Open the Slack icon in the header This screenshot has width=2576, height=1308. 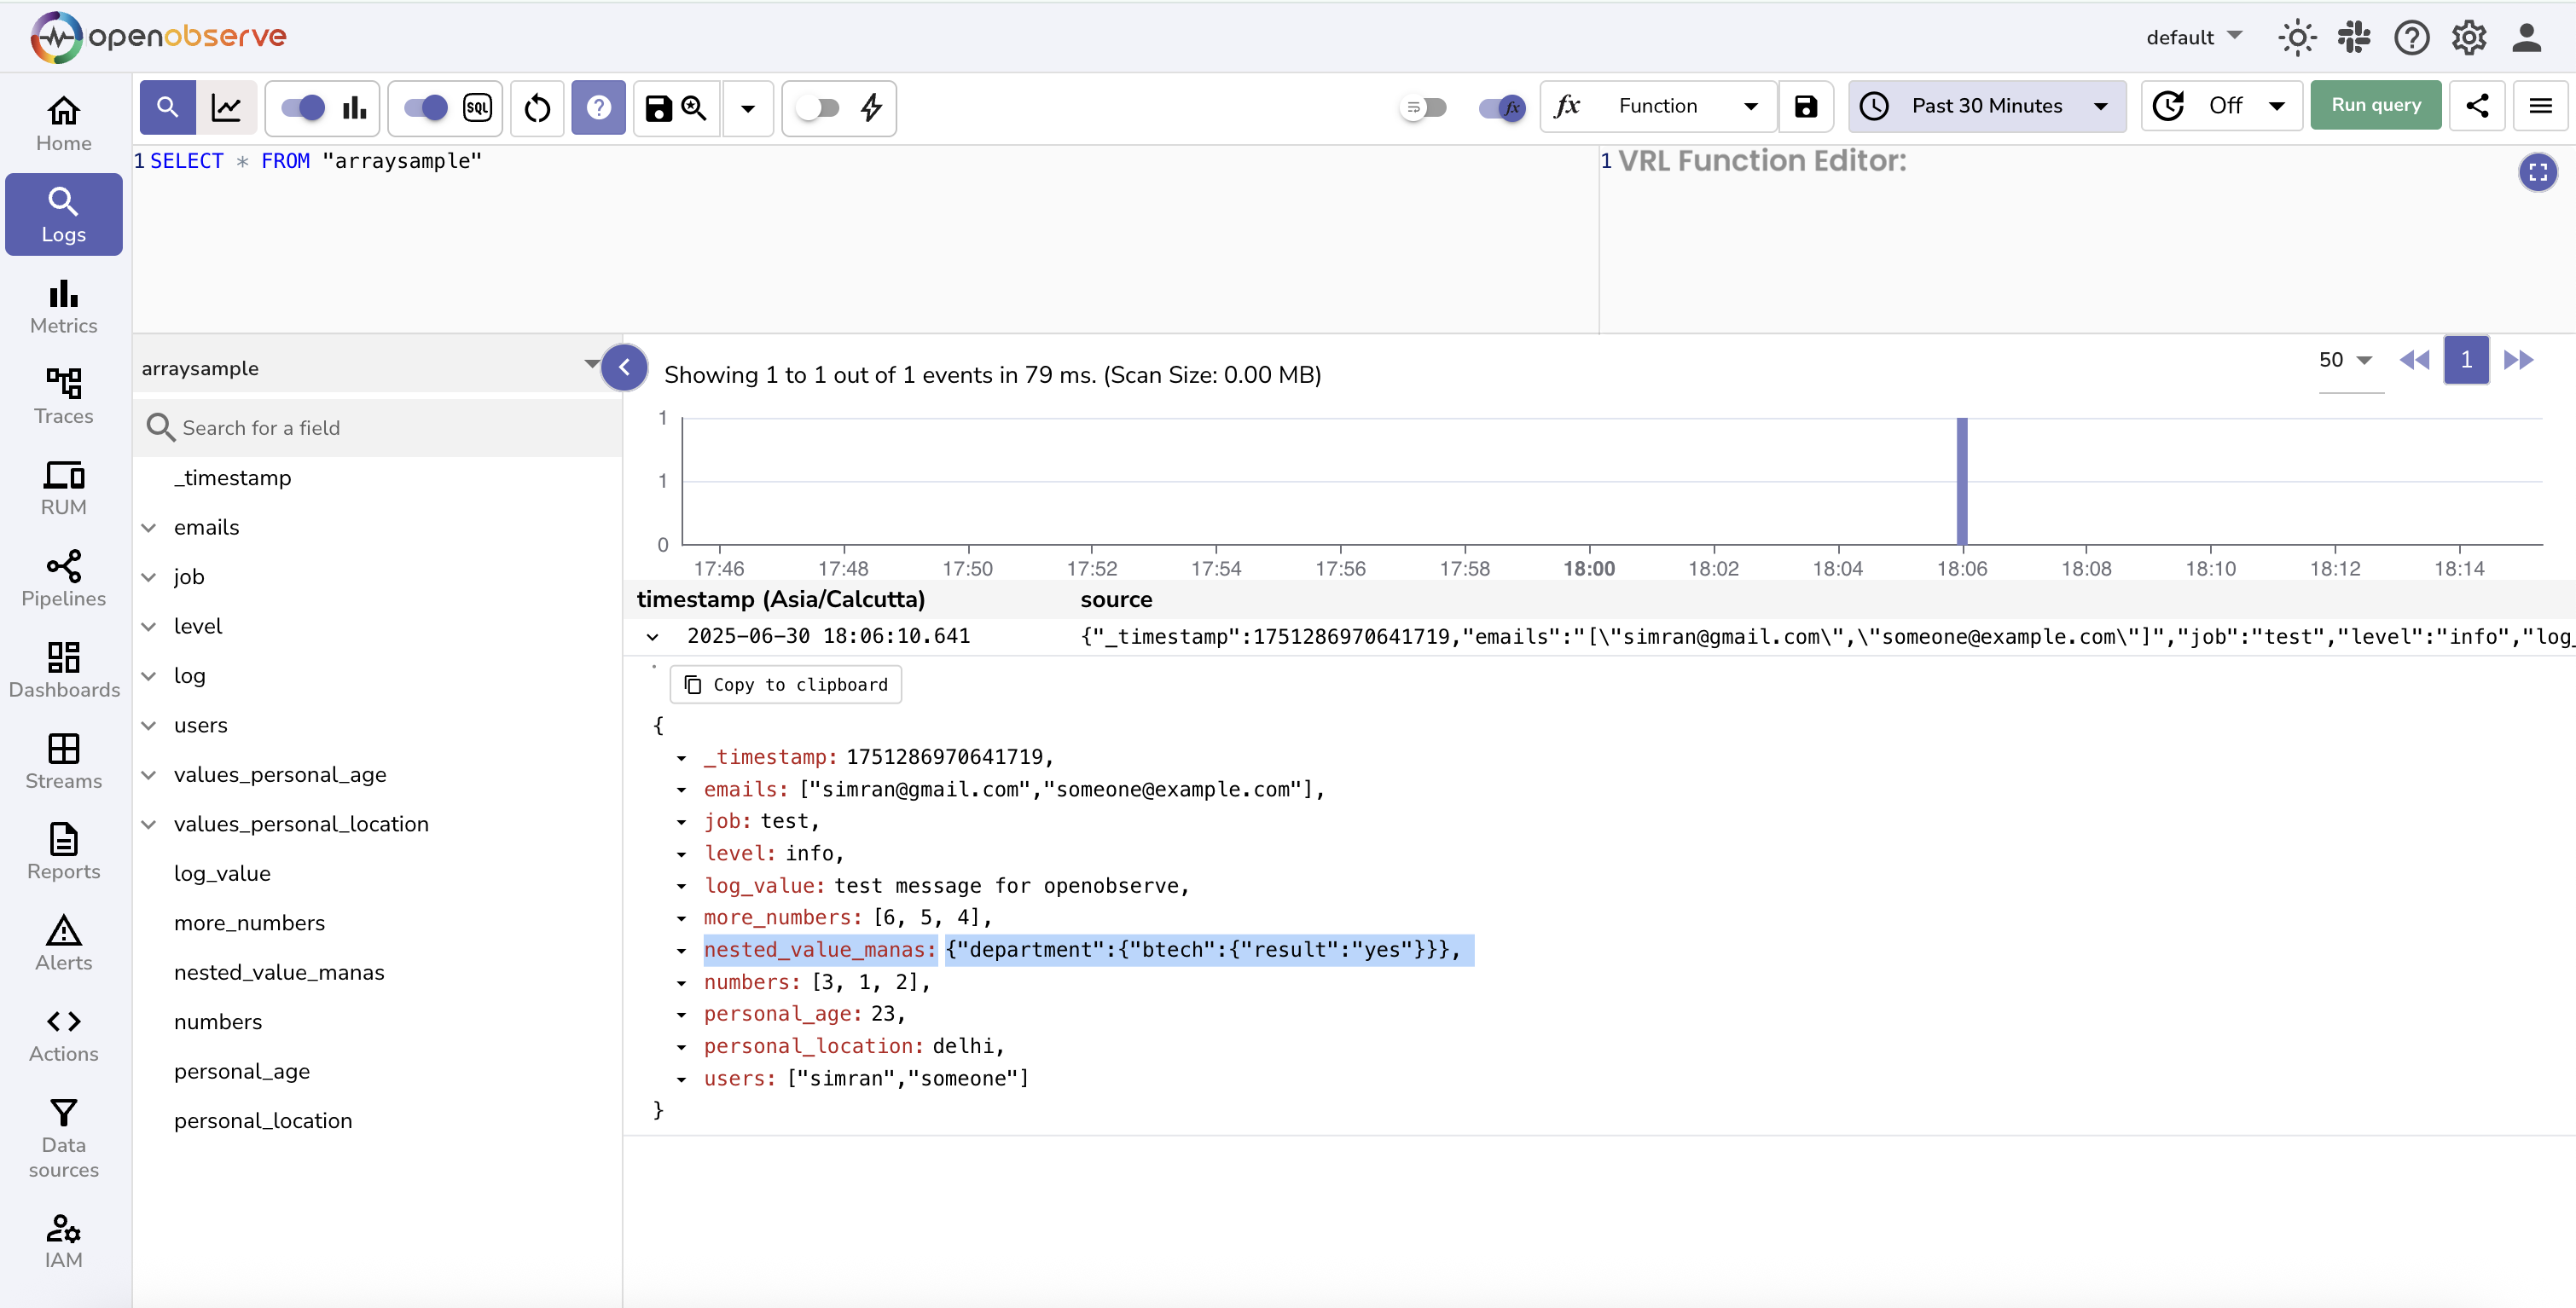tap(2354, 37)
